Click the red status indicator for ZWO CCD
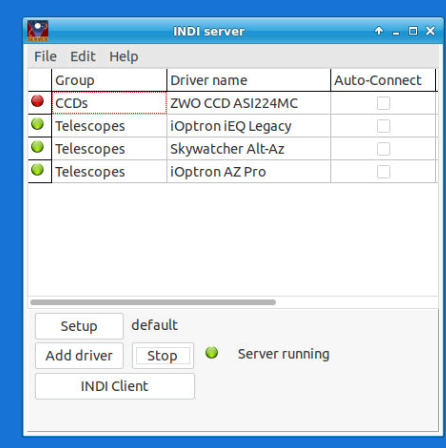 pyautogui.click(x=37, y=101)
